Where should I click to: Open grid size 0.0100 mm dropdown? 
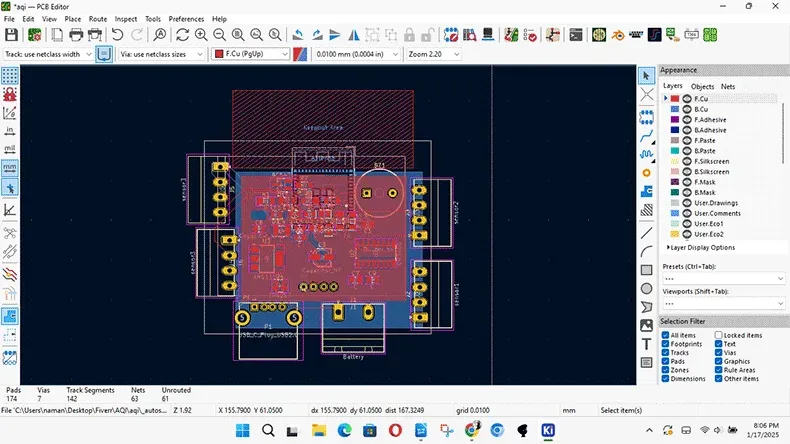tap(357, 54)
